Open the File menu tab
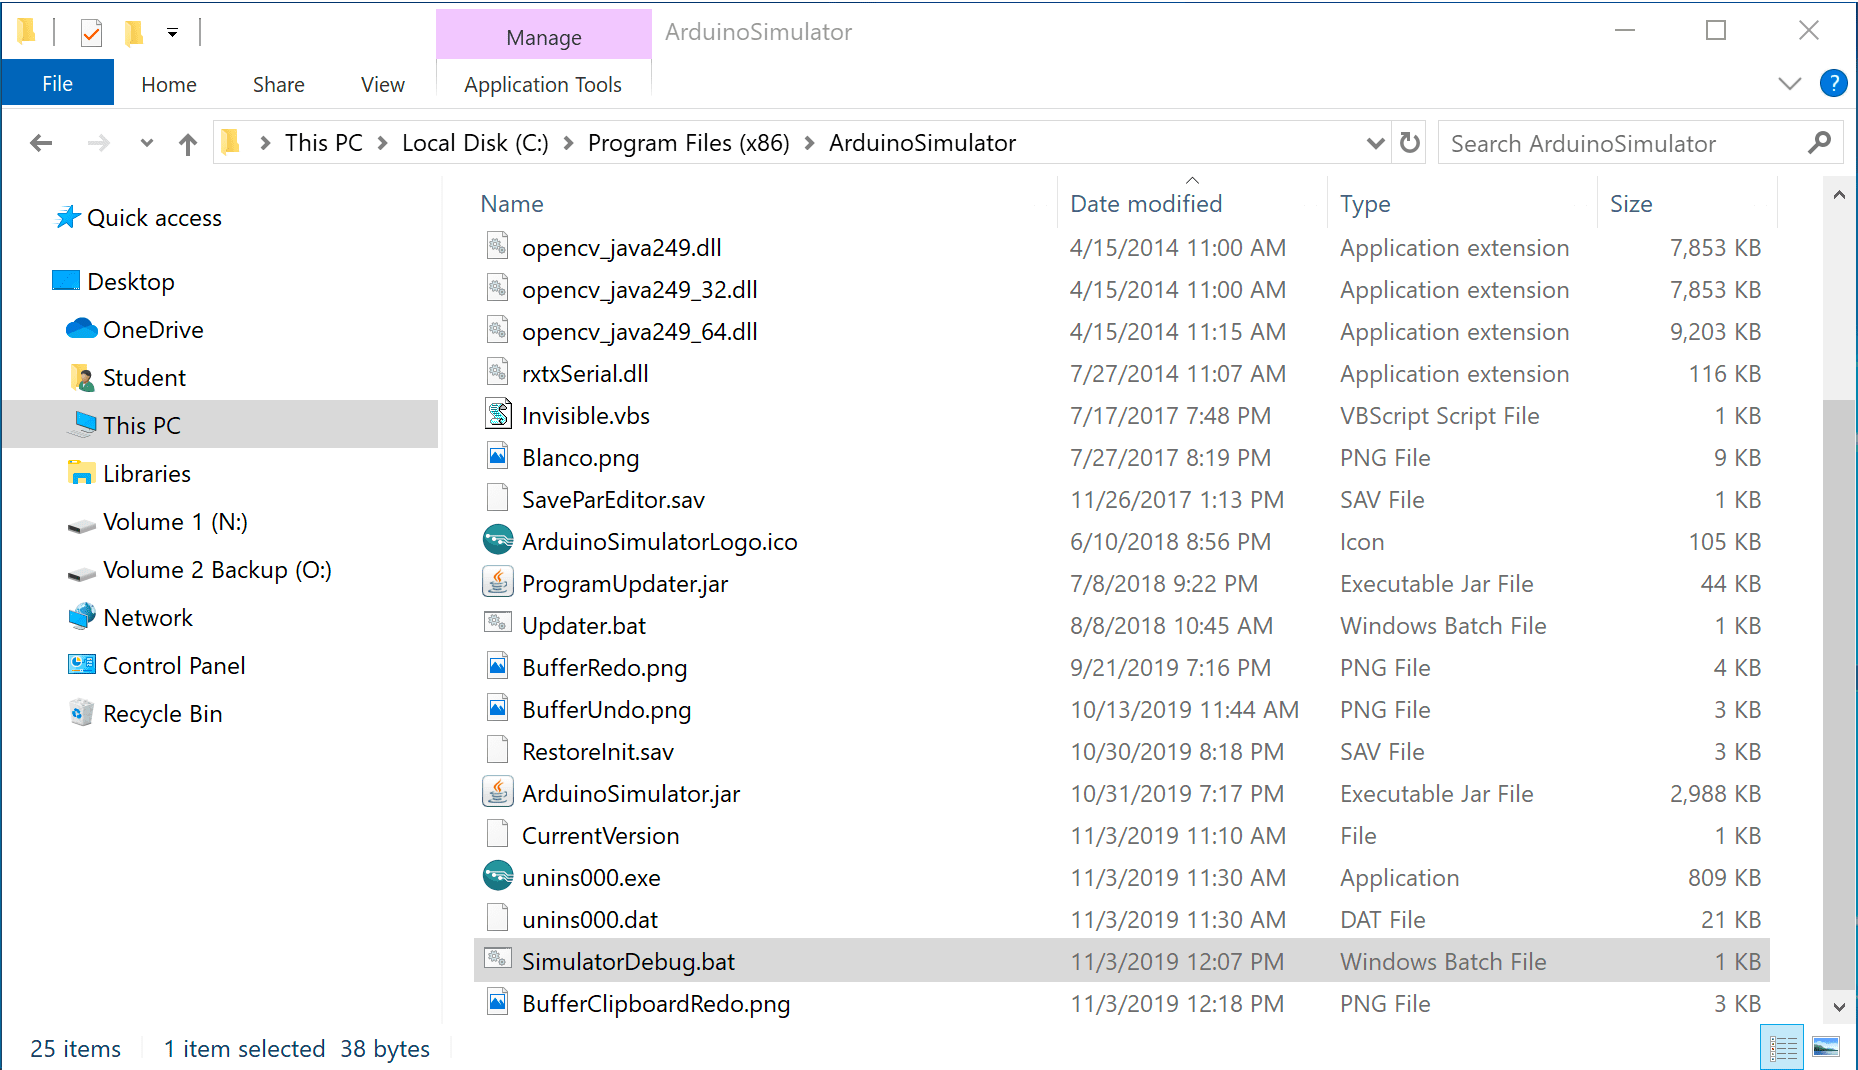This screenshot has width=1858, height=1070. 57,83
